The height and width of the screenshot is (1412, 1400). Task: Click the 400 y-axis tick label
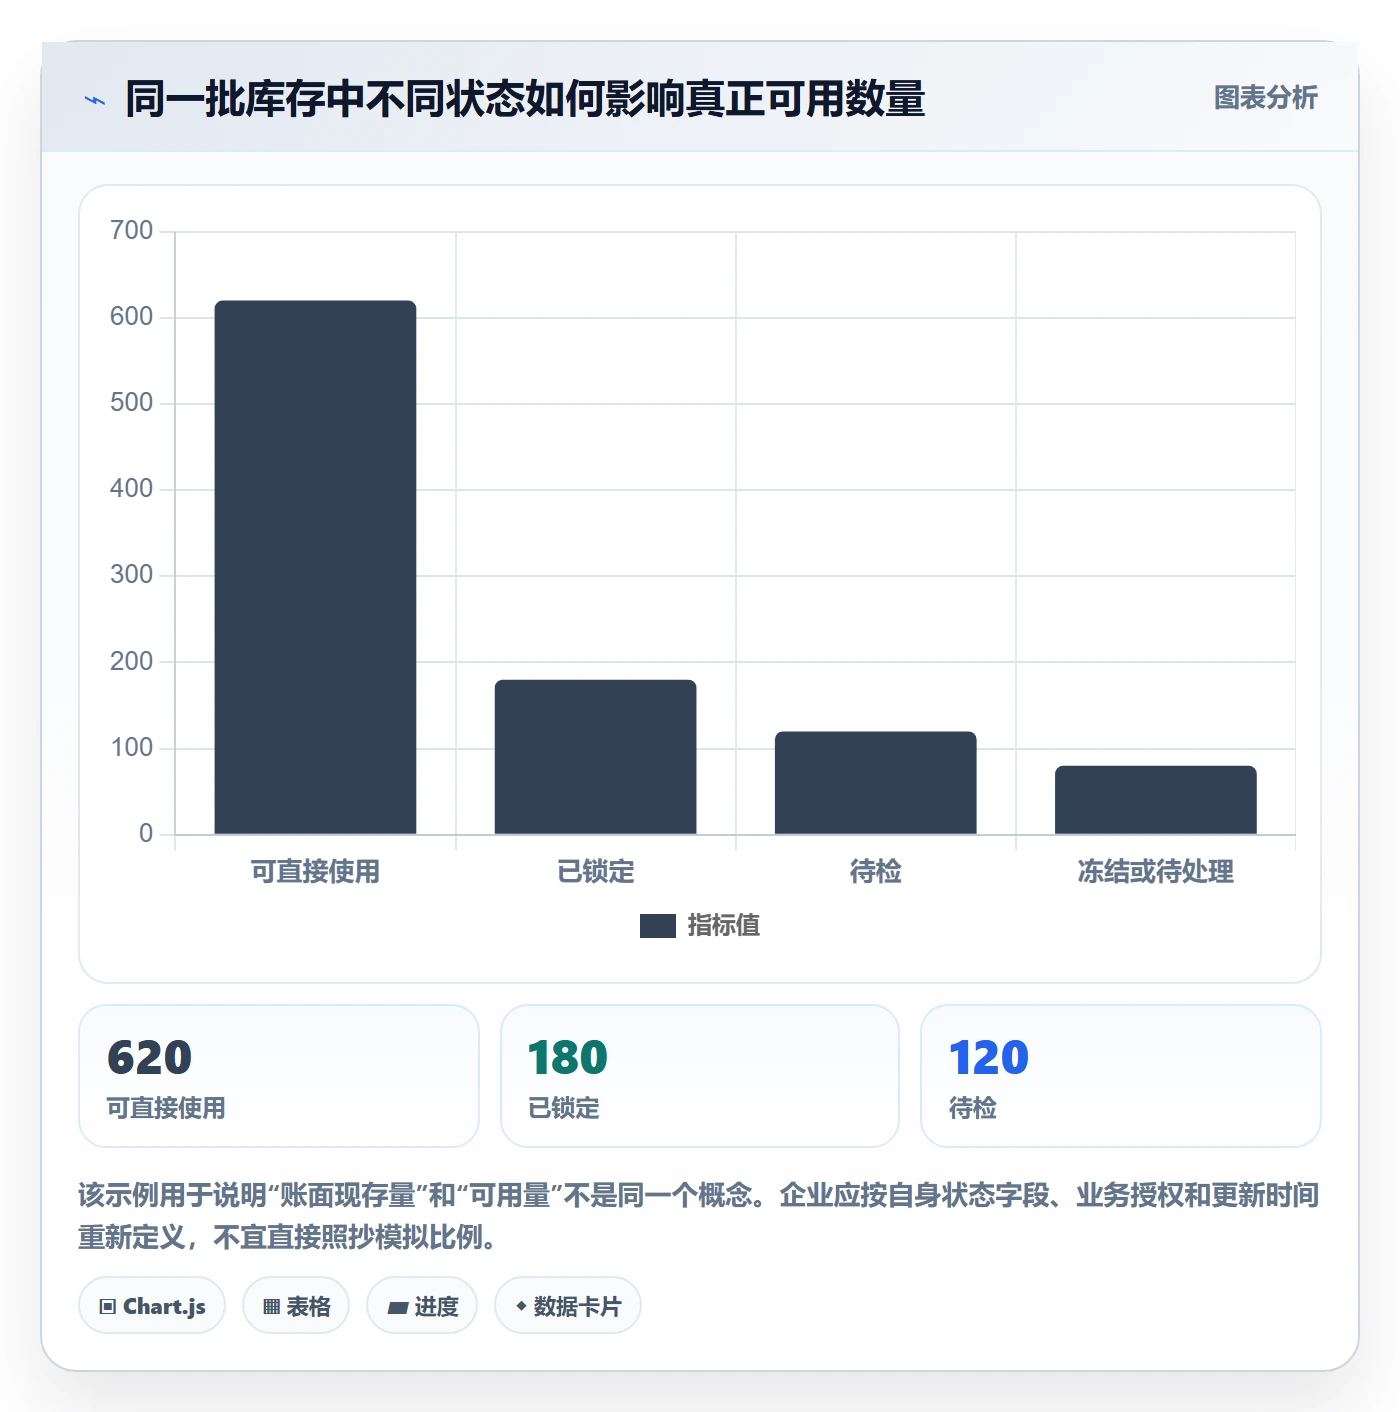coord(132,489)
